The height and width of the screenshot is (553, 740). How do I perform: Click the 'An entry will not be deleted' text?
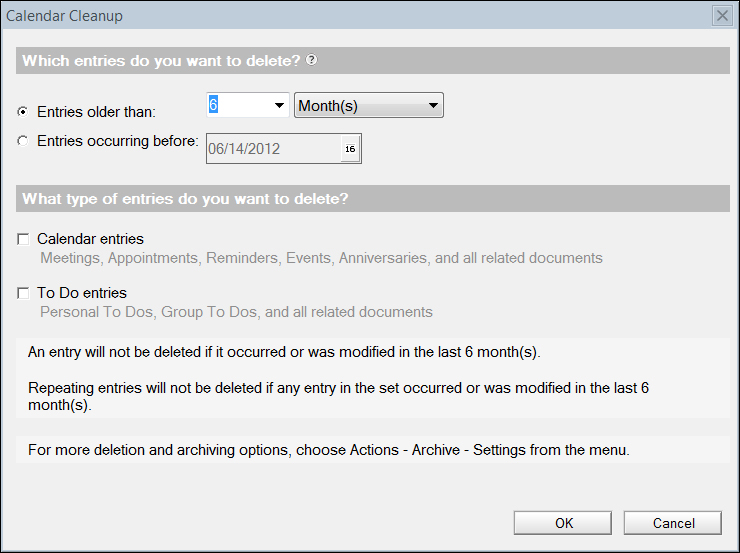(284, 352)
